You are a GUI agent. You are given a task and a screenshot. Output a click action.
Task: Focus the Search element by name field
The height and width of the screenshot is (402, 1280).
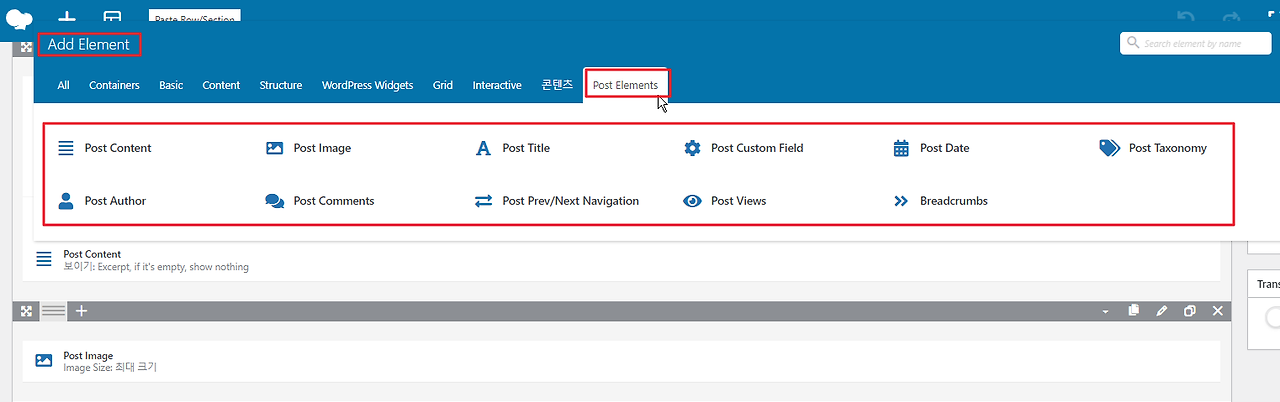[x=1195, y=43]
